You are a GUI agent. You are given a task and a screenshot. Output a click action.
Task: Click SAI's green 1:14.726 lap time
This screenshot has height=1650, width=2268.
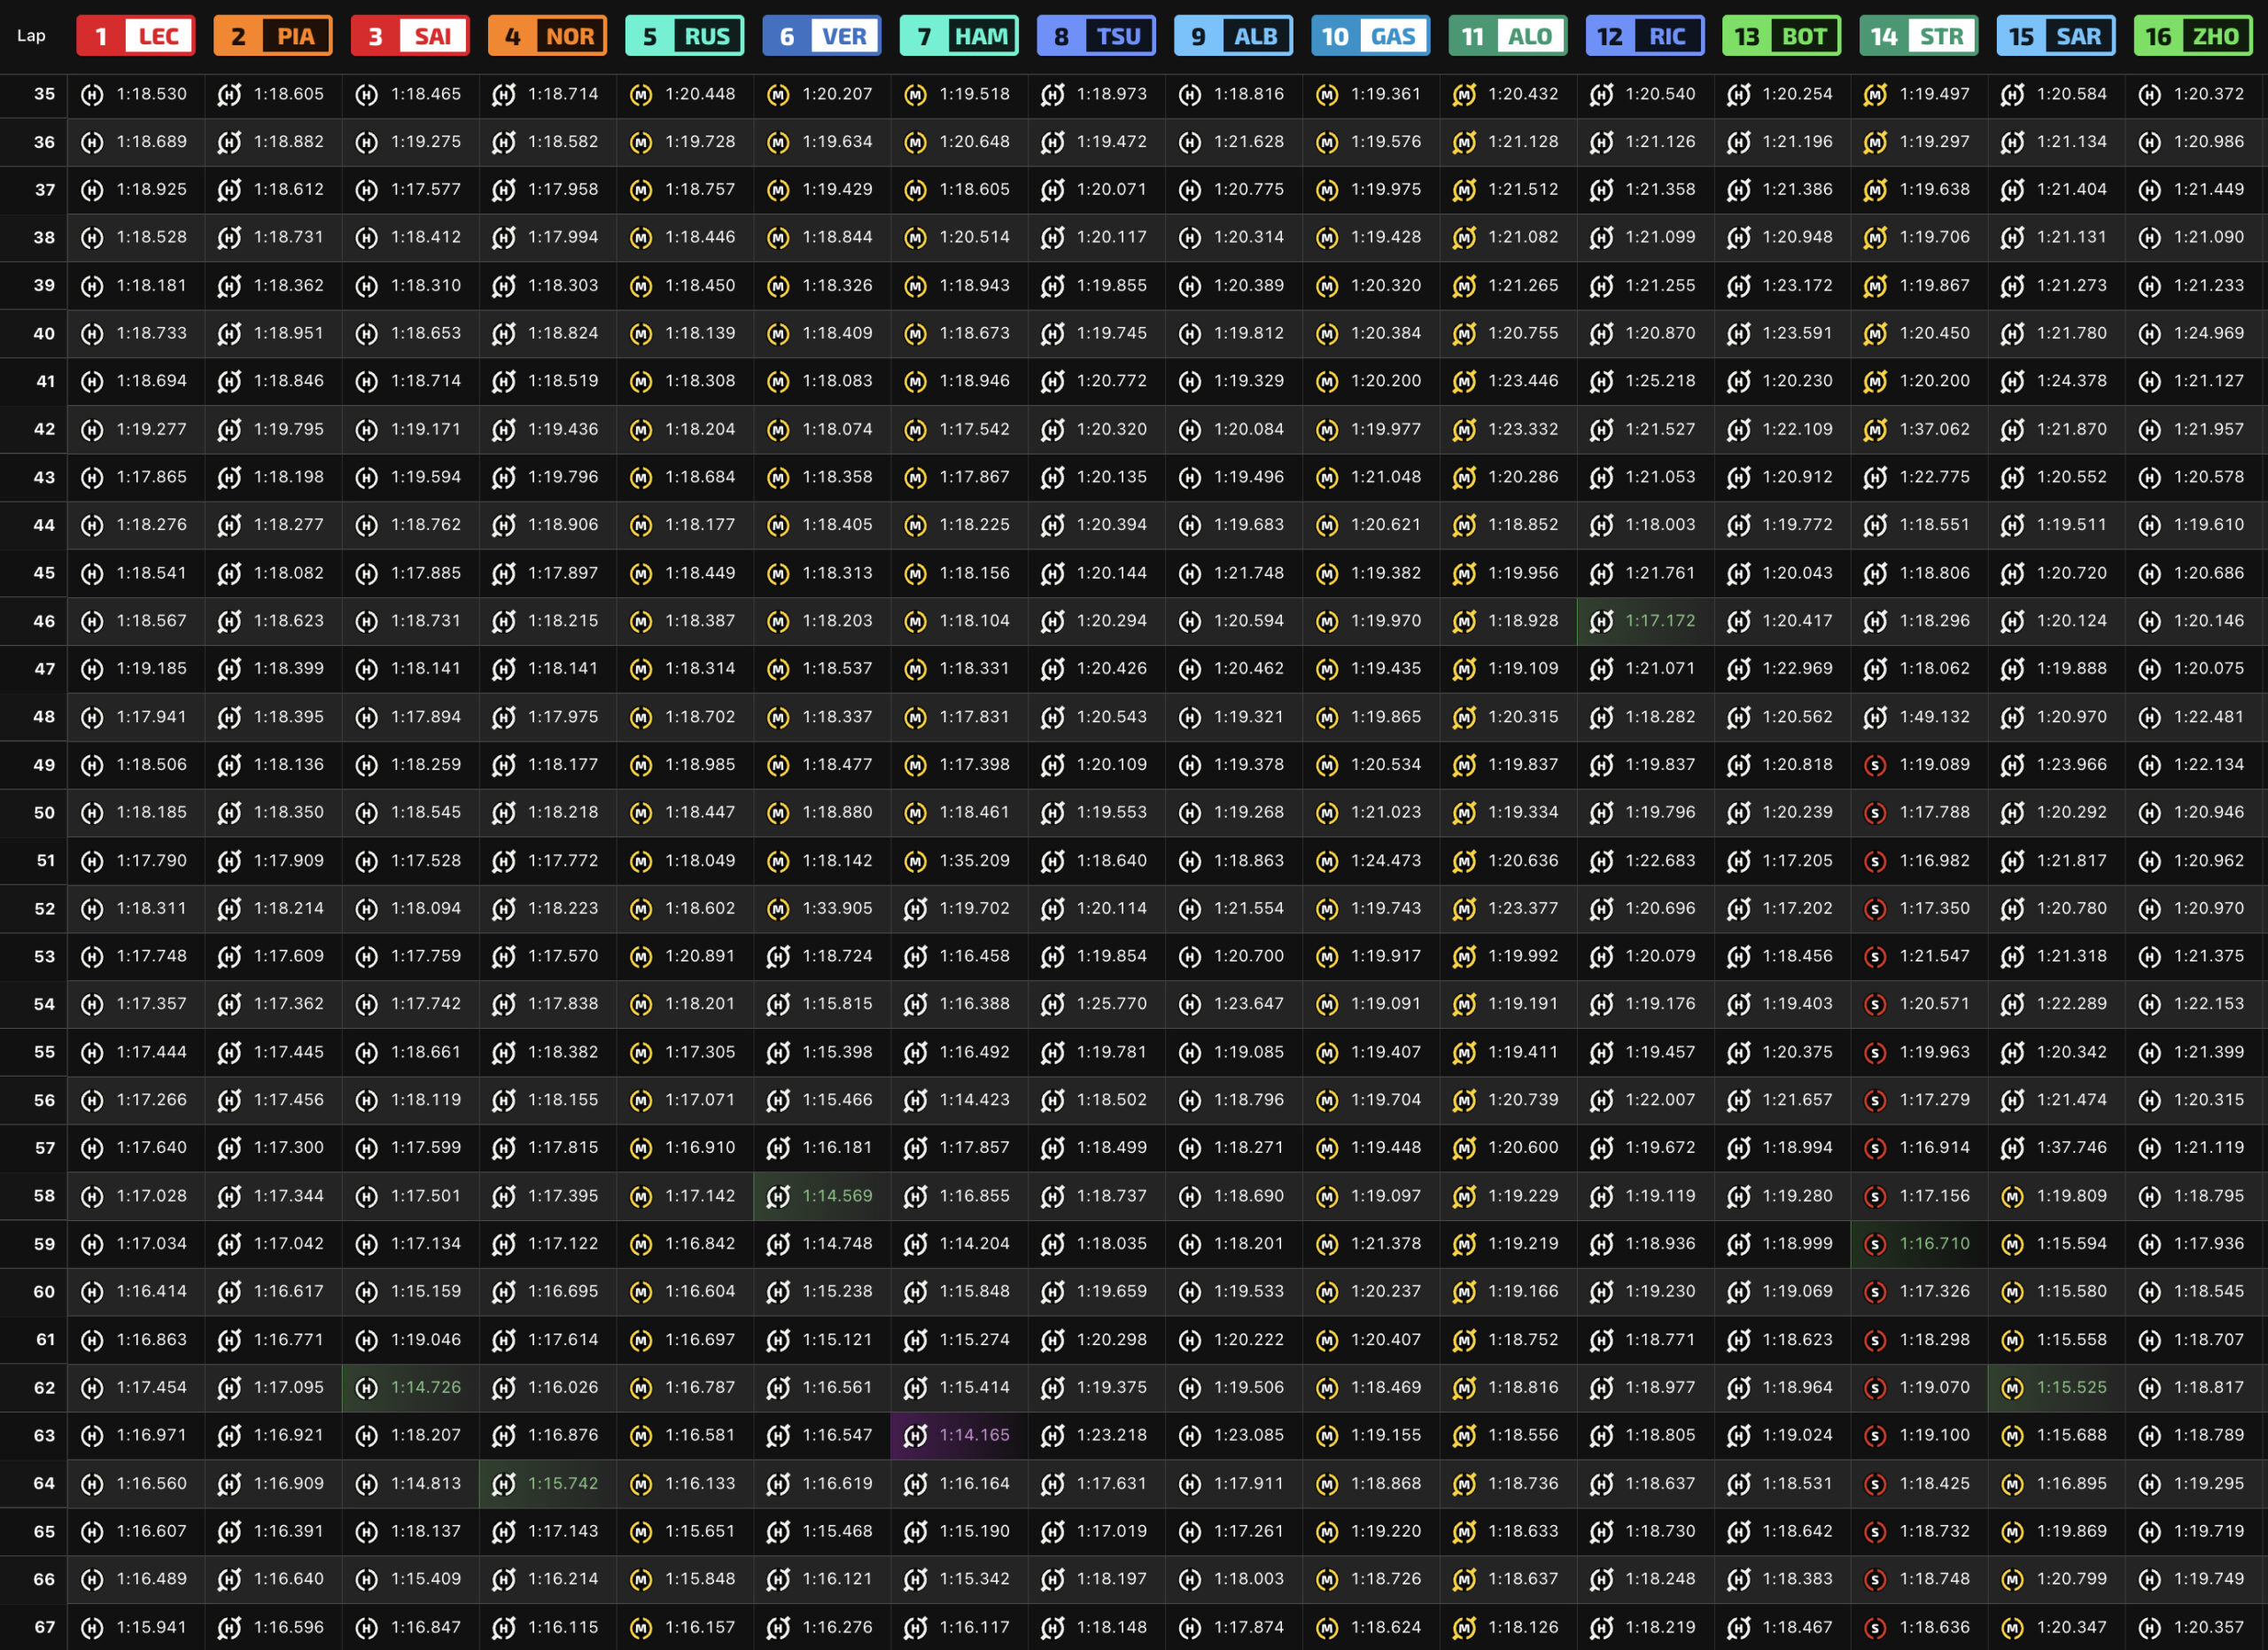point(426,1388)
